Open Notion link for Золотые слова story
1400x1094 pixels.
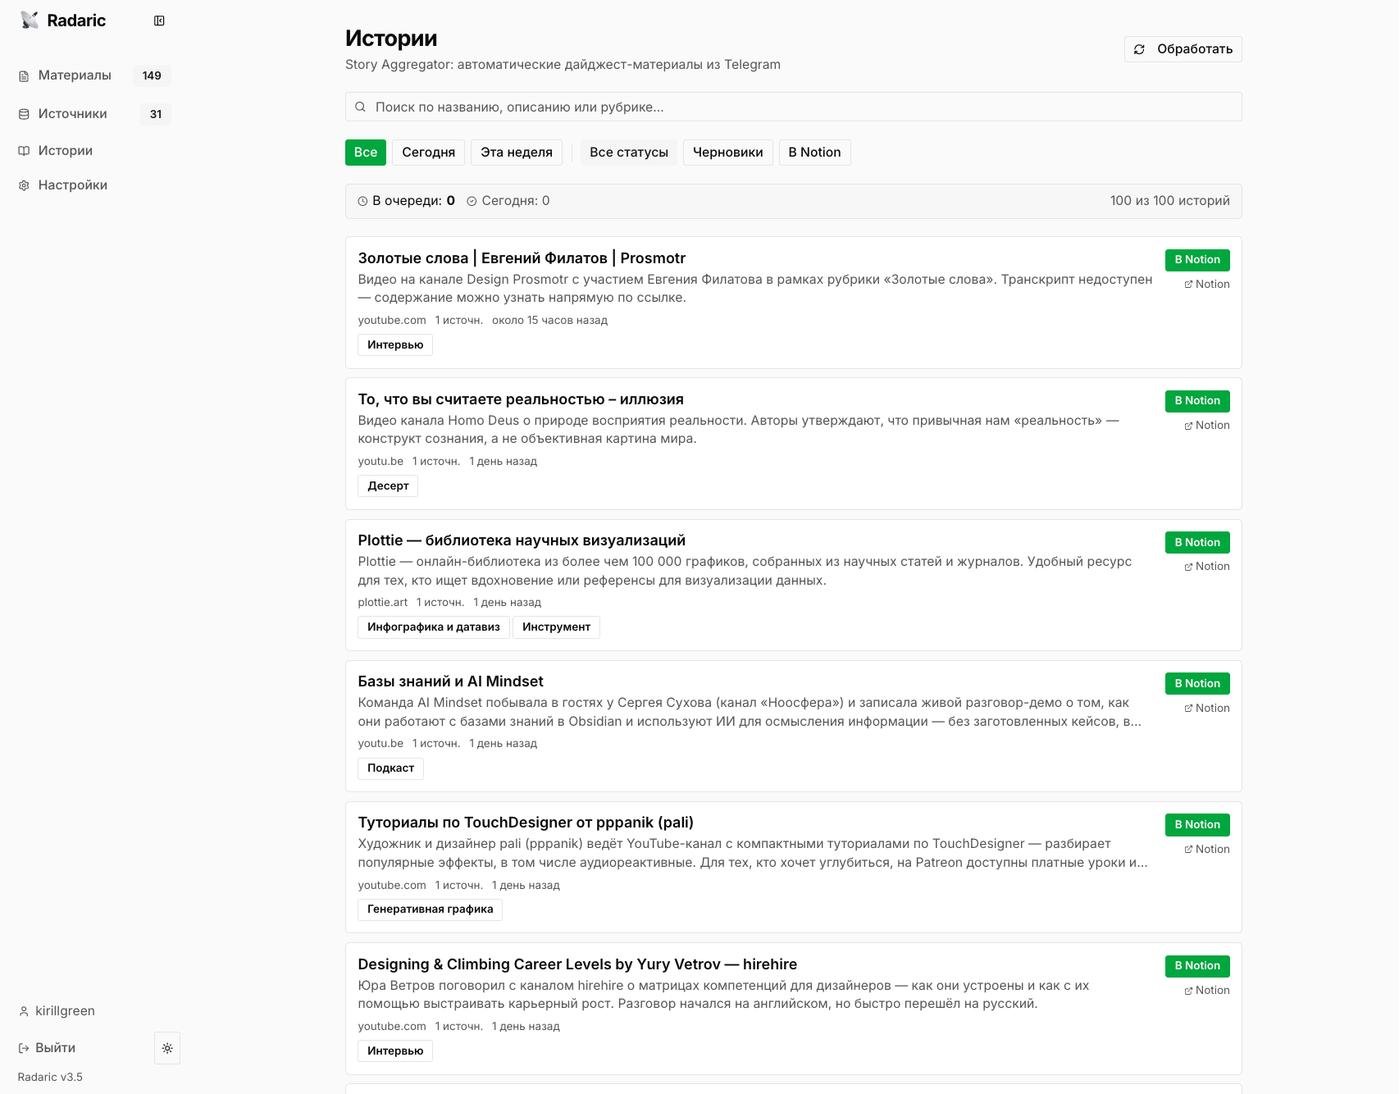click(1207, 284)
